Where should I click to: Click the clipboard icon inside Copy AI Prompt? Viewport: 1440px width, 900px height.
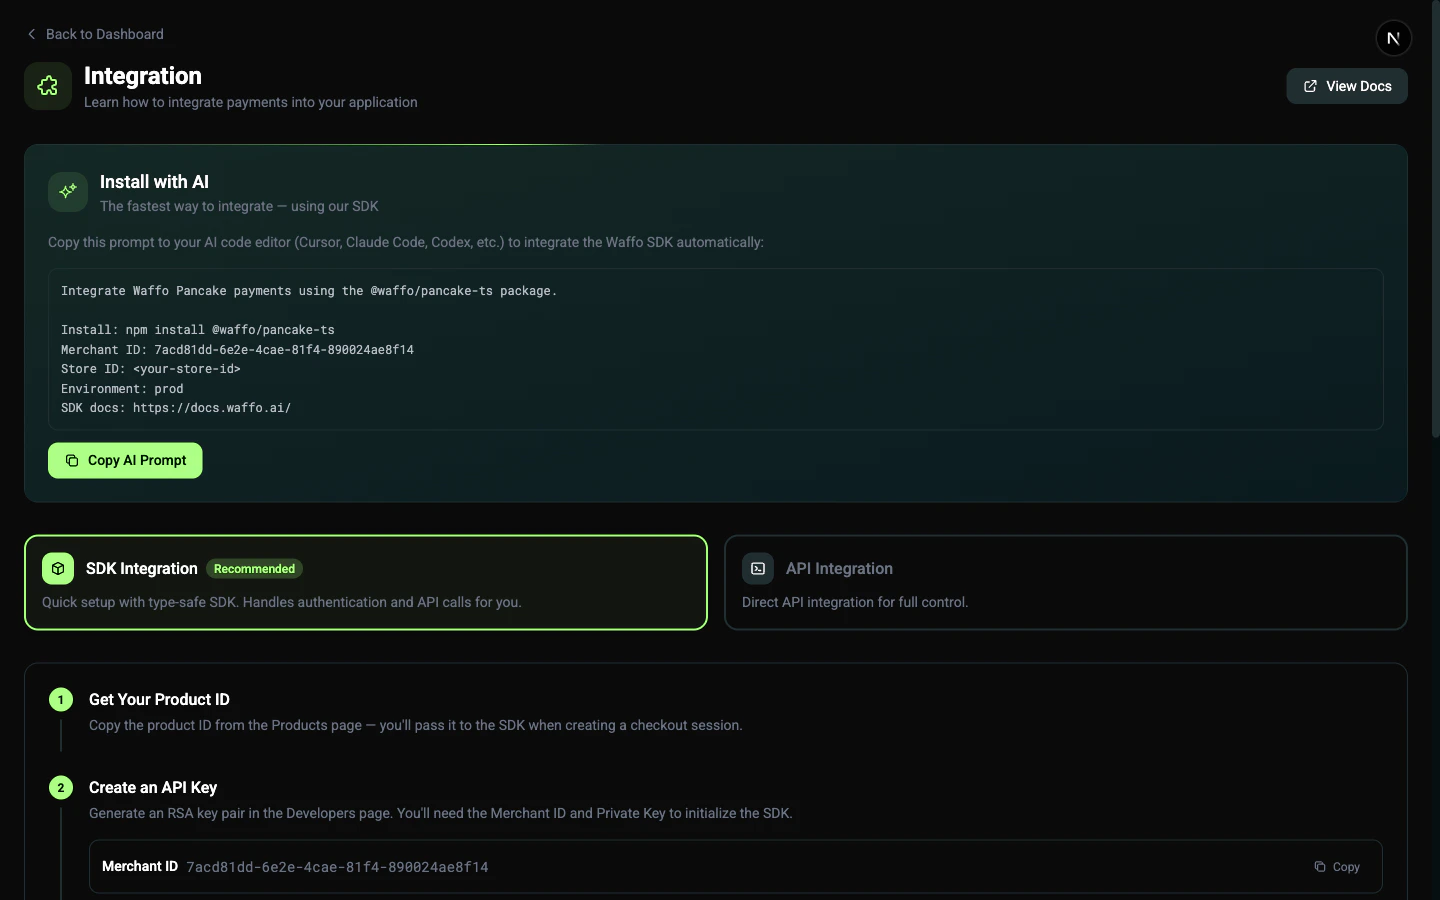pyautogui.click(x=70, y=460)
